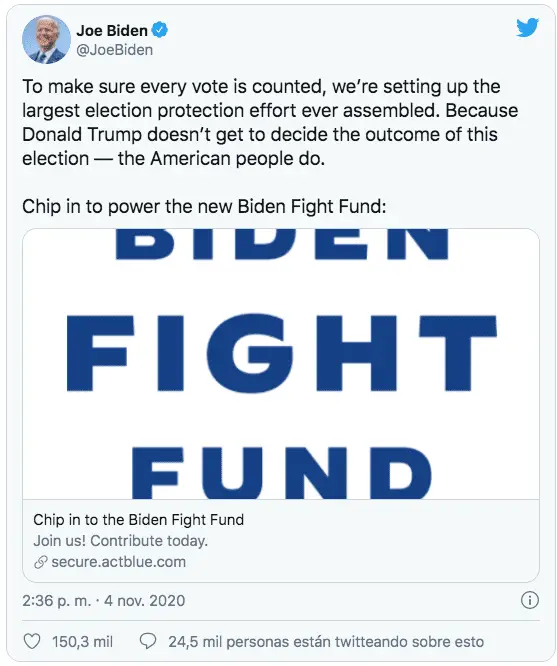Click 'Chip in to the Biden Fight Fund' title
Screen dimensions: 557x666
pos(139,520)
